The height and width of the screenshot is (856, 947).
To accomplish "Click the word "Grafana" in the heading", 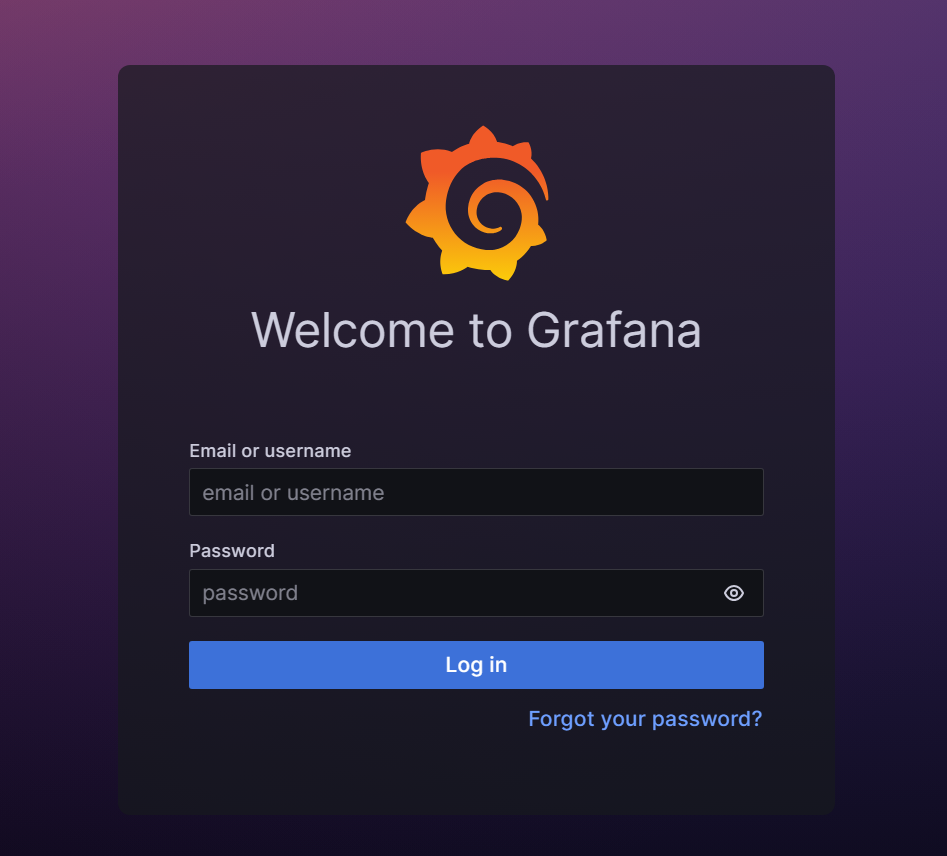I will tap(614, 330).
